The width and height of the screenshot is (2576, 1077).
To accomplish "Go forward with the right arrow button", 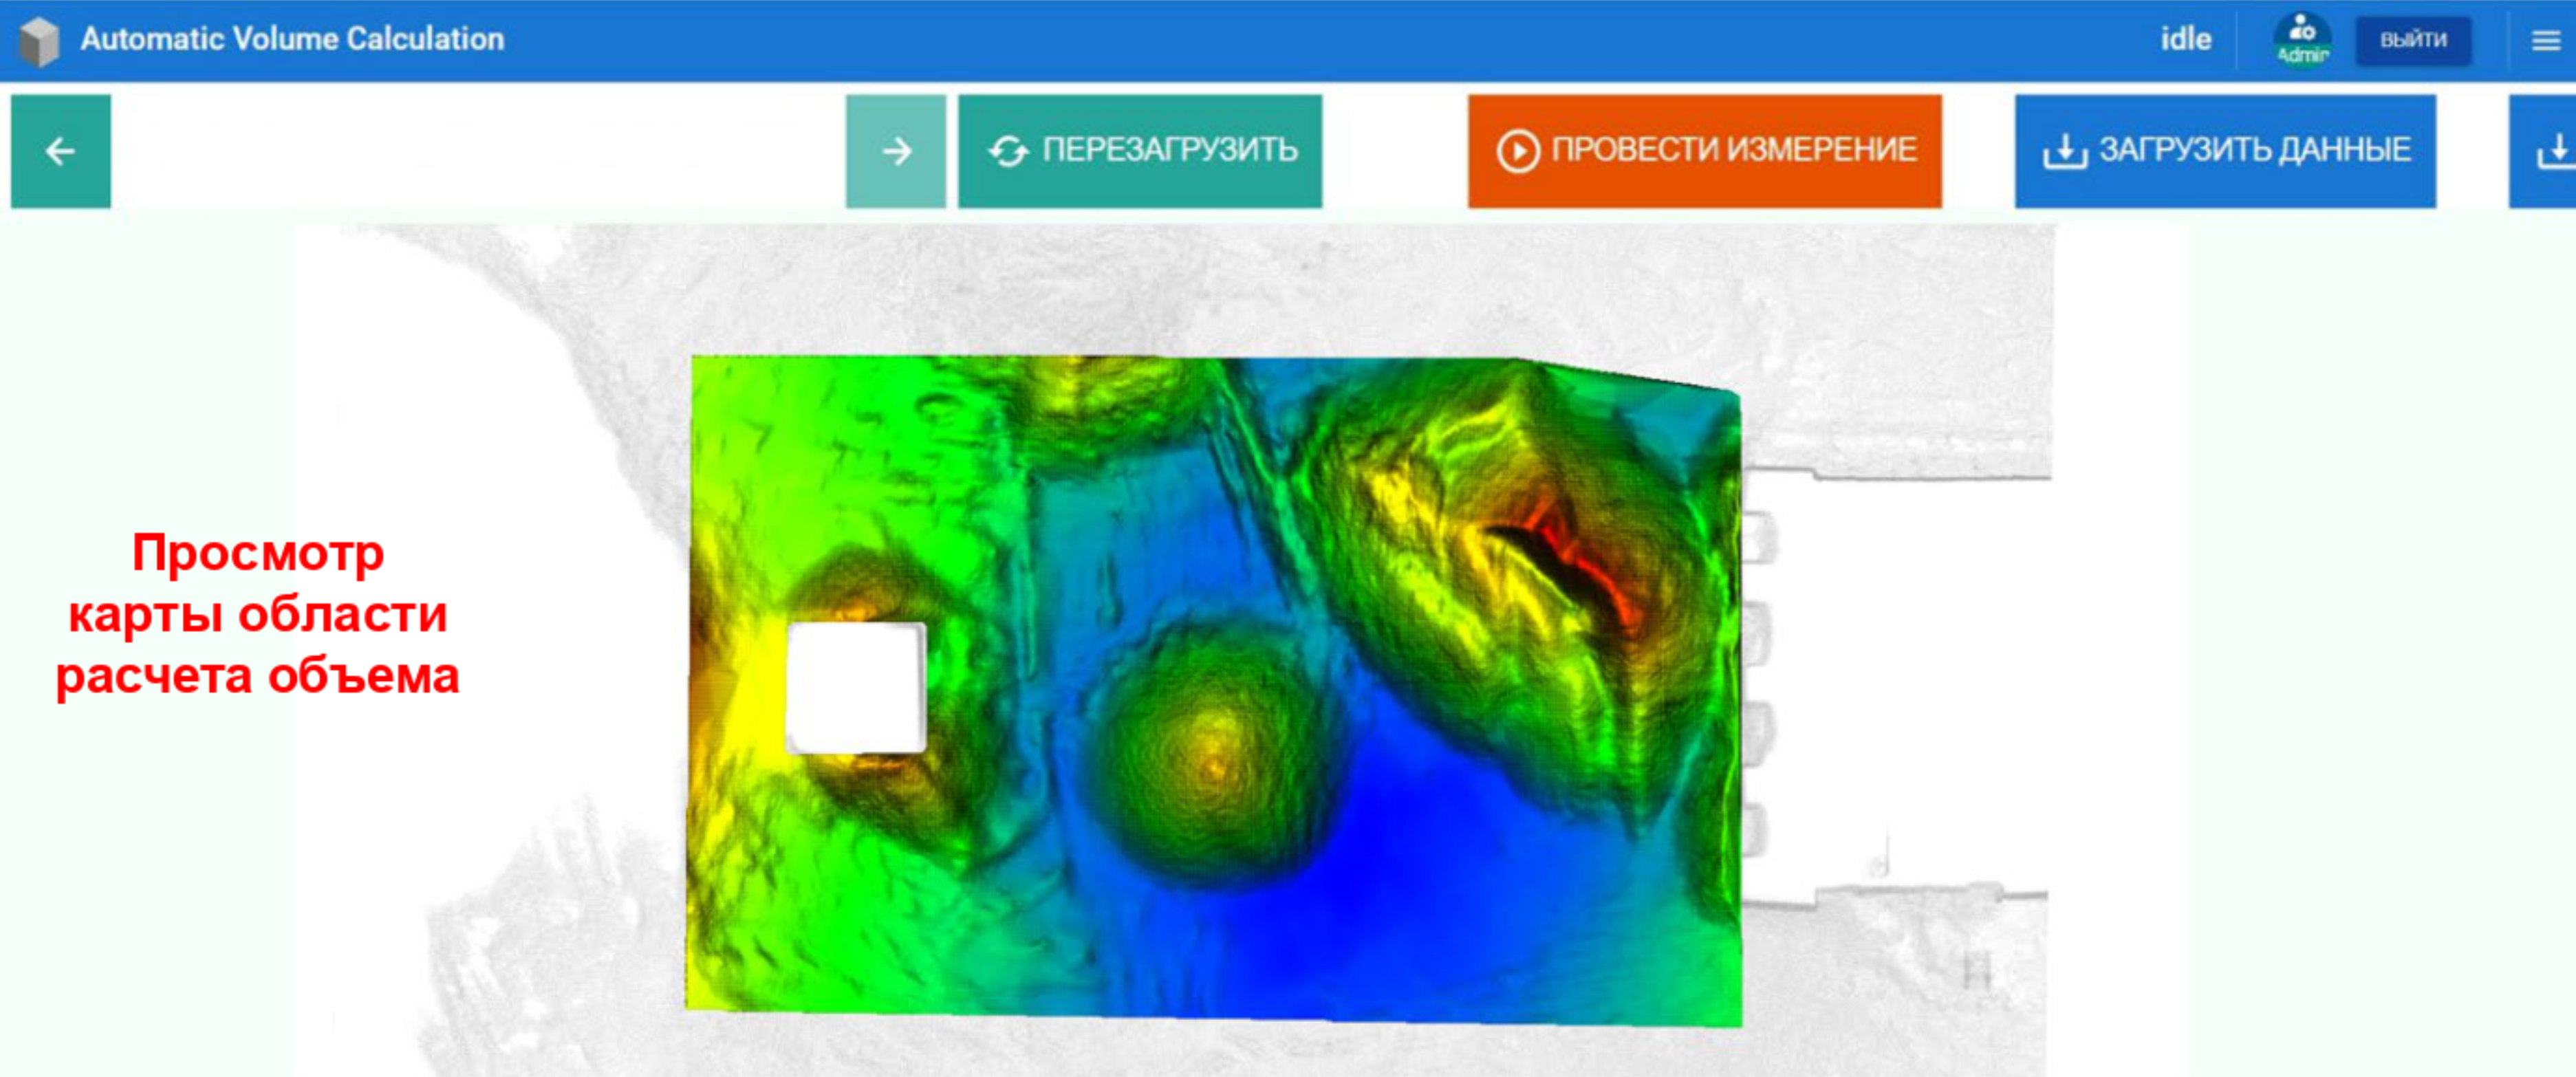I will coord(896,151).
